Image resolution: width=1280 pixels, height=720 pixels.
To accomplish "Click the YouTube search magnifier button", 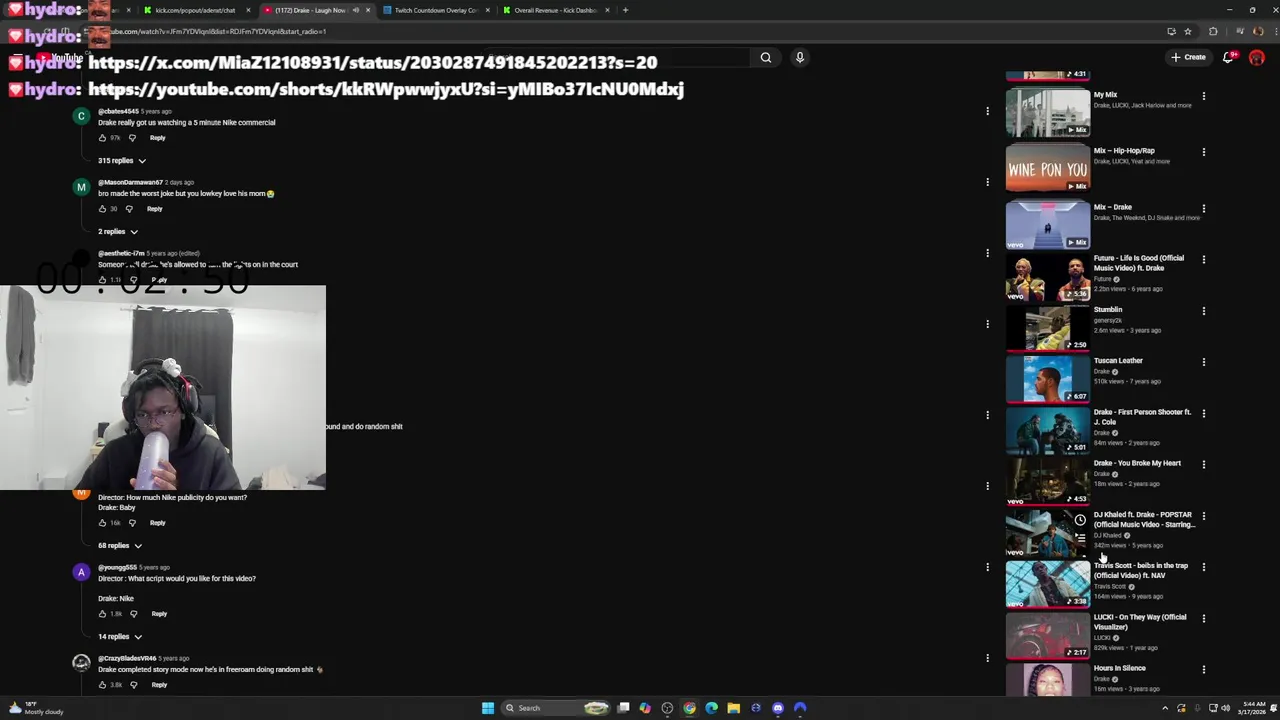I will 766,58.
